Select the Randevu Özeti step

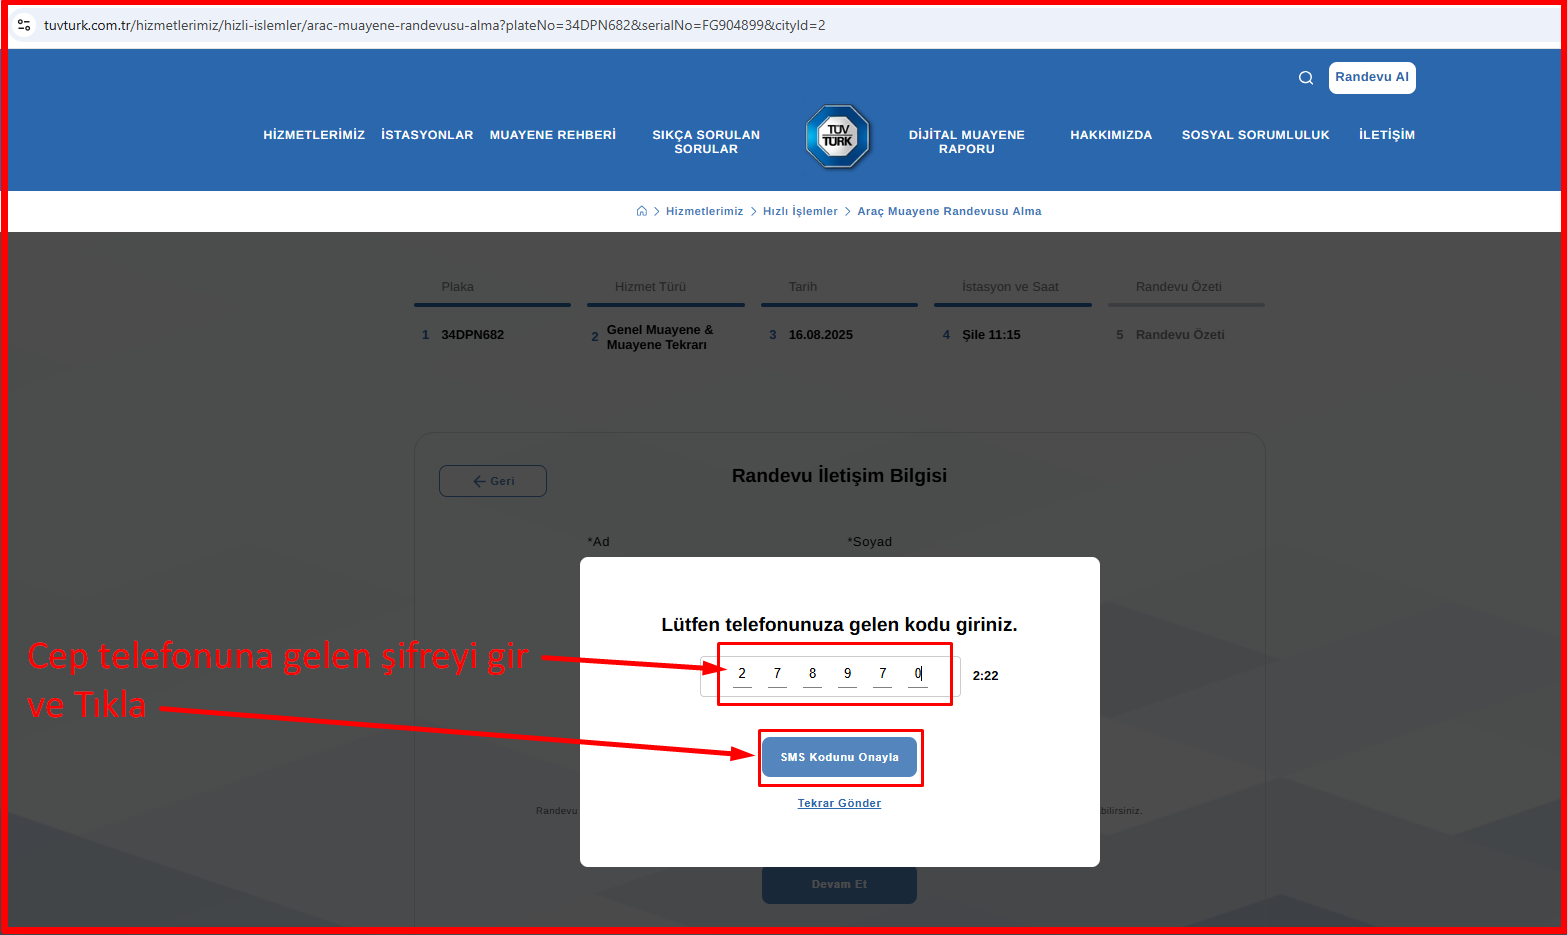(x=1186, y=312)
